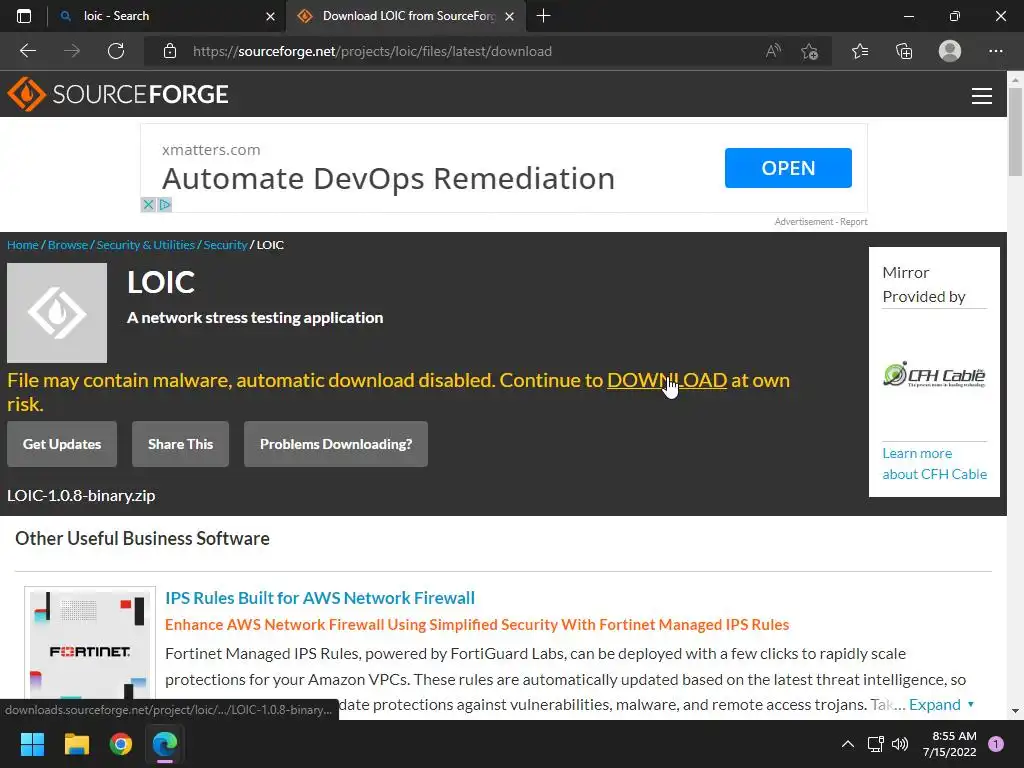This screenshot has height=768, width=1024.
Task: Click the 'Home' breadcrumb link
Action: pyautogui.click(x=23, y=245)
